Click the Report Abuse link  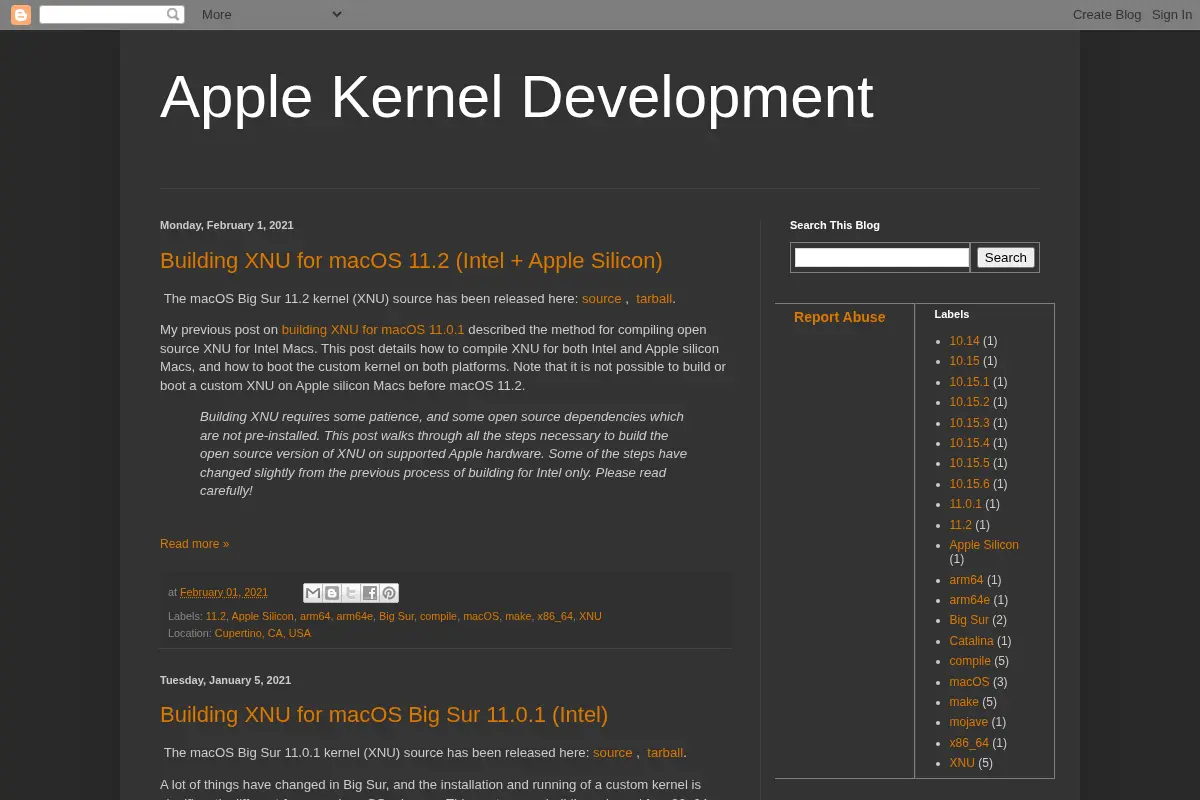click(839, 317)
